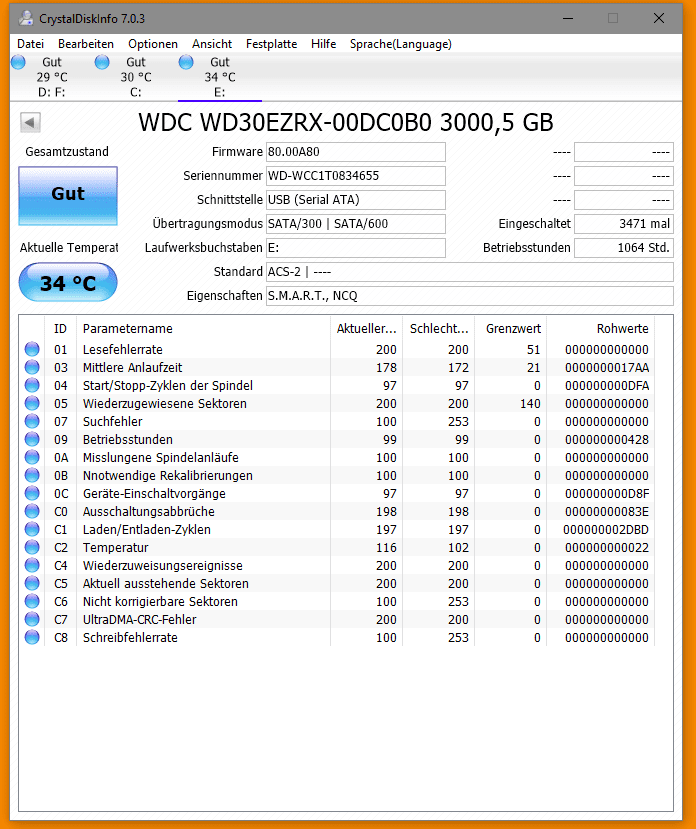Click the orb beside Nicht korrigierbare Sektoren
696x829 pixels.
click(32, 601)
